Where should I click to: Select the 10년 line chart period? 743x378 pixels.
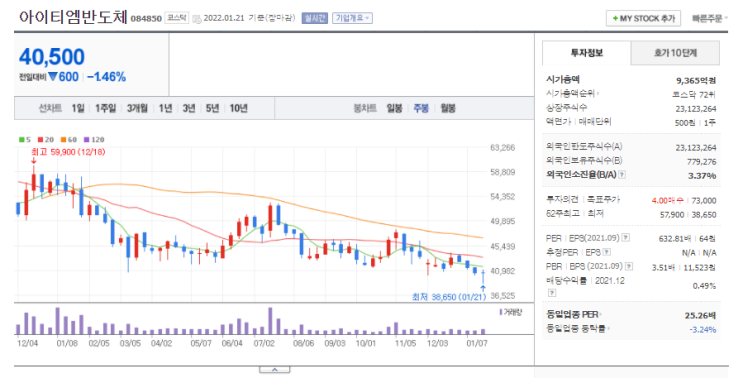[239, 108]
